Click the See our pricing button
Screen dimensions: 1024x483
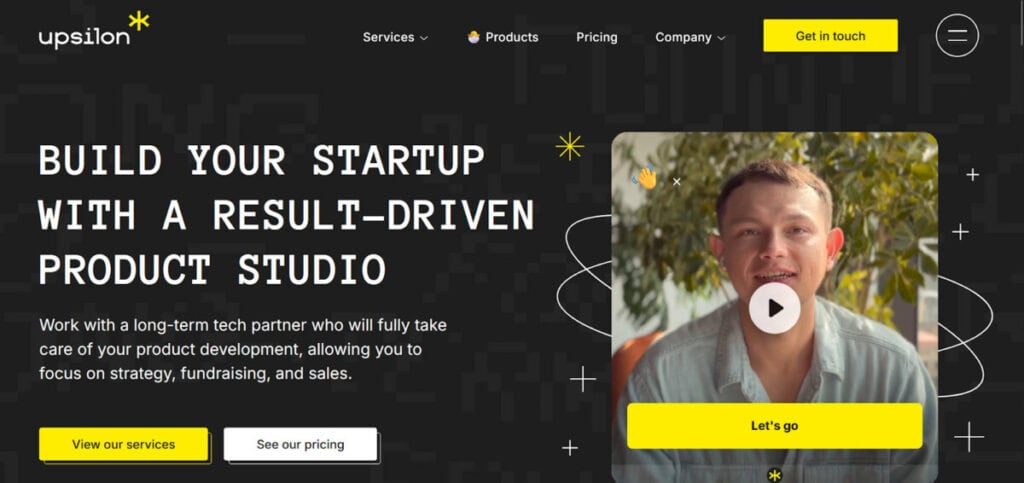(x=300, y=444)
